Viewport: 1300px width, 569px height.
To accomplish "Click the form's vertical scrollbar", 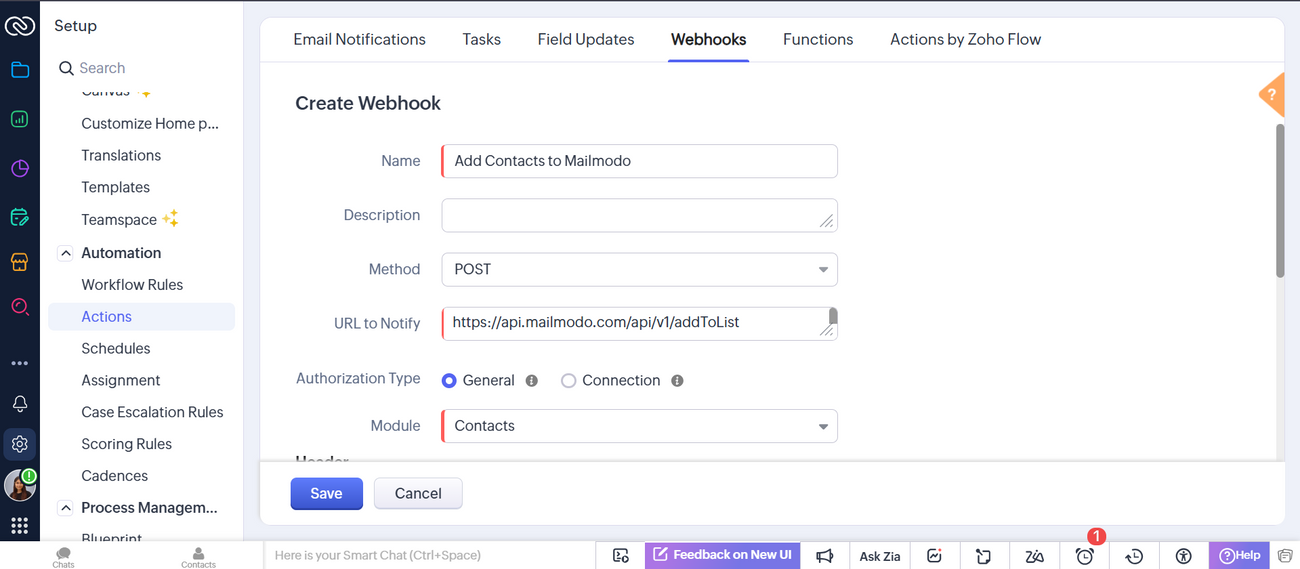I will coord(1280,200).
